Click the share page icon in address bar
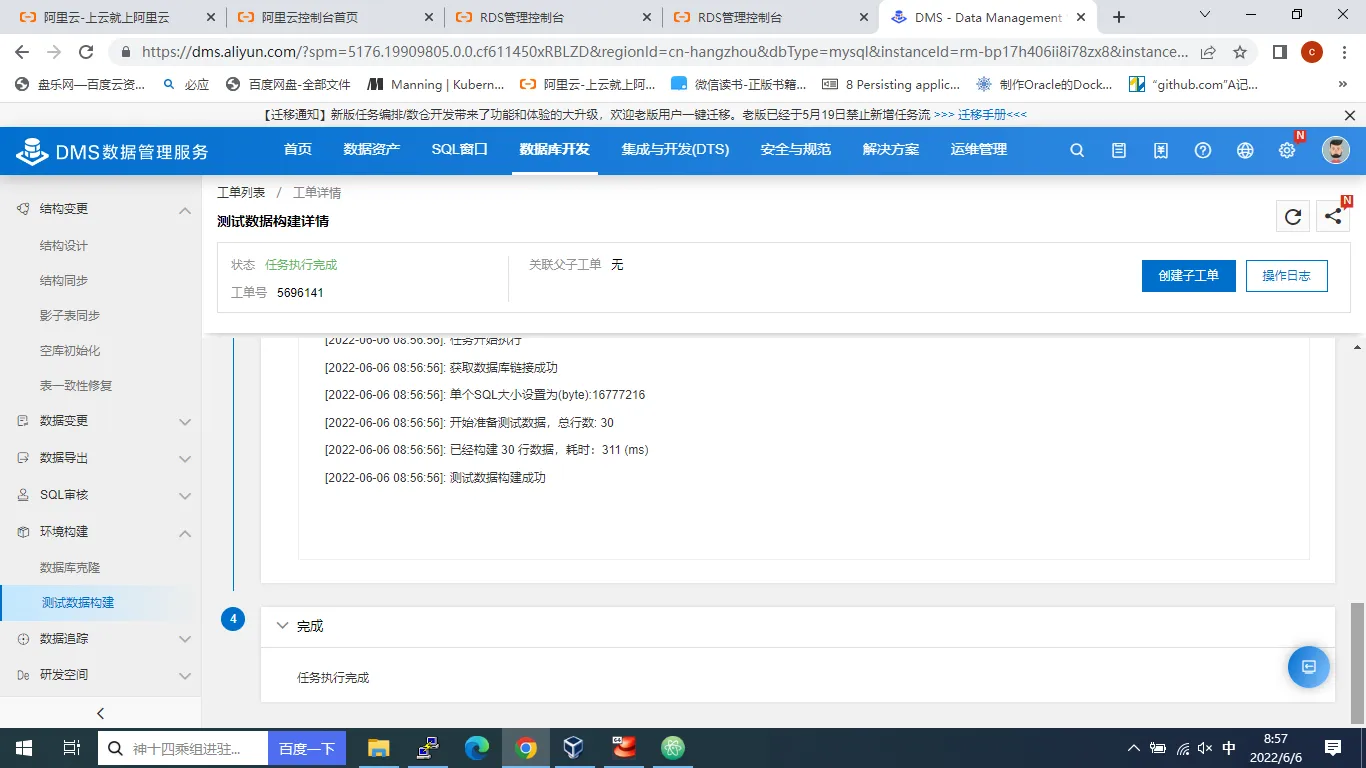The image size is (1366, 768). [1208, 52]
